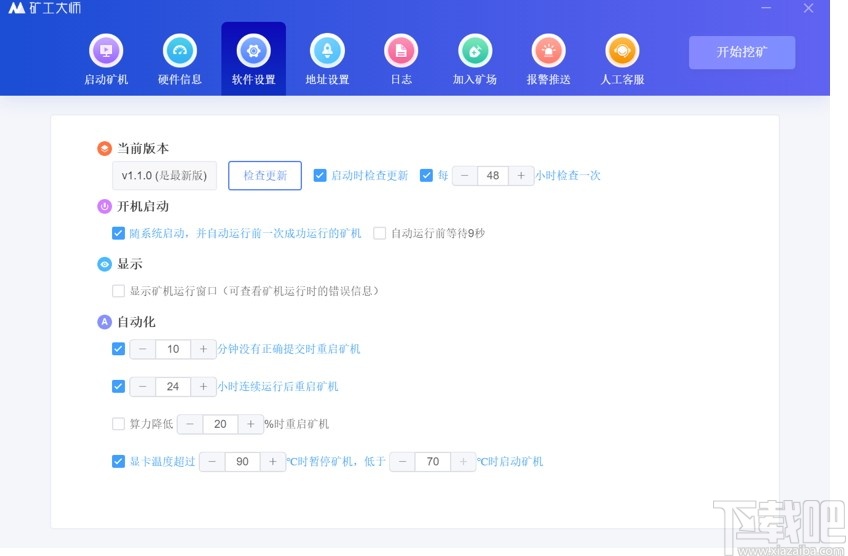Toggle the 每…小时检查一次 checkbox

pyautogui.click(x=426, y=175)
